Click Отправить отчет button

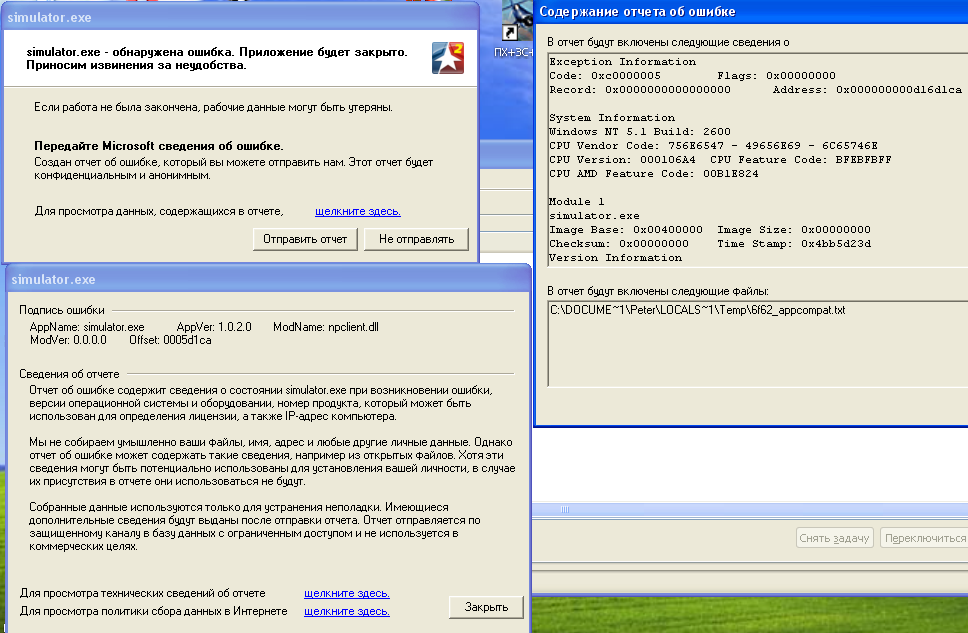pyautogui.click(x=305, y=239)
